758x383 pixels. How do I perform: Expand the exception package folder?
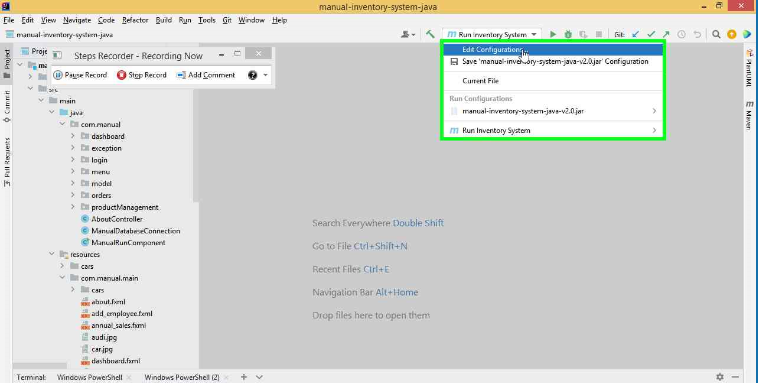click(73, 147)
